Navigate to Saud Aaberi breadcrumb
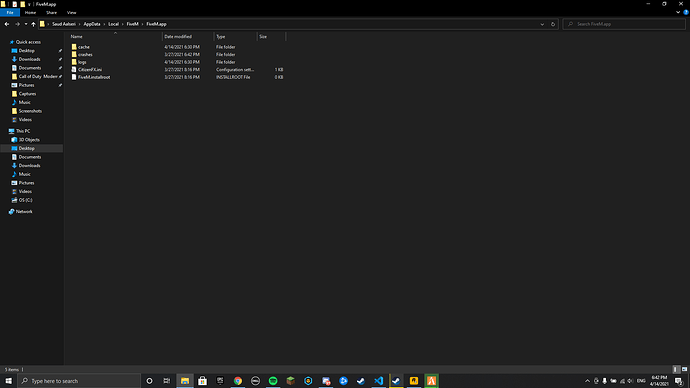690x388 pixels. click(x=64, y=24)
